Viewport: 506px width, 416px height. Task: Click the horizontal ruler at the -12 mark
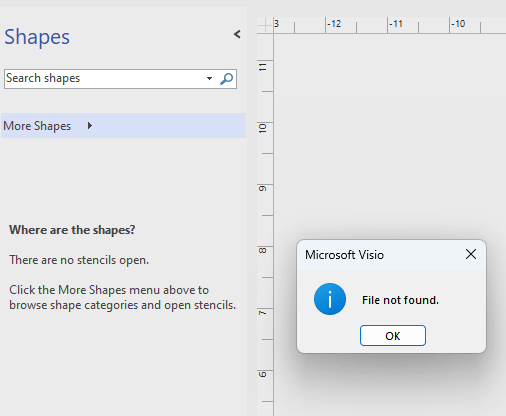[x=334, y=24]
